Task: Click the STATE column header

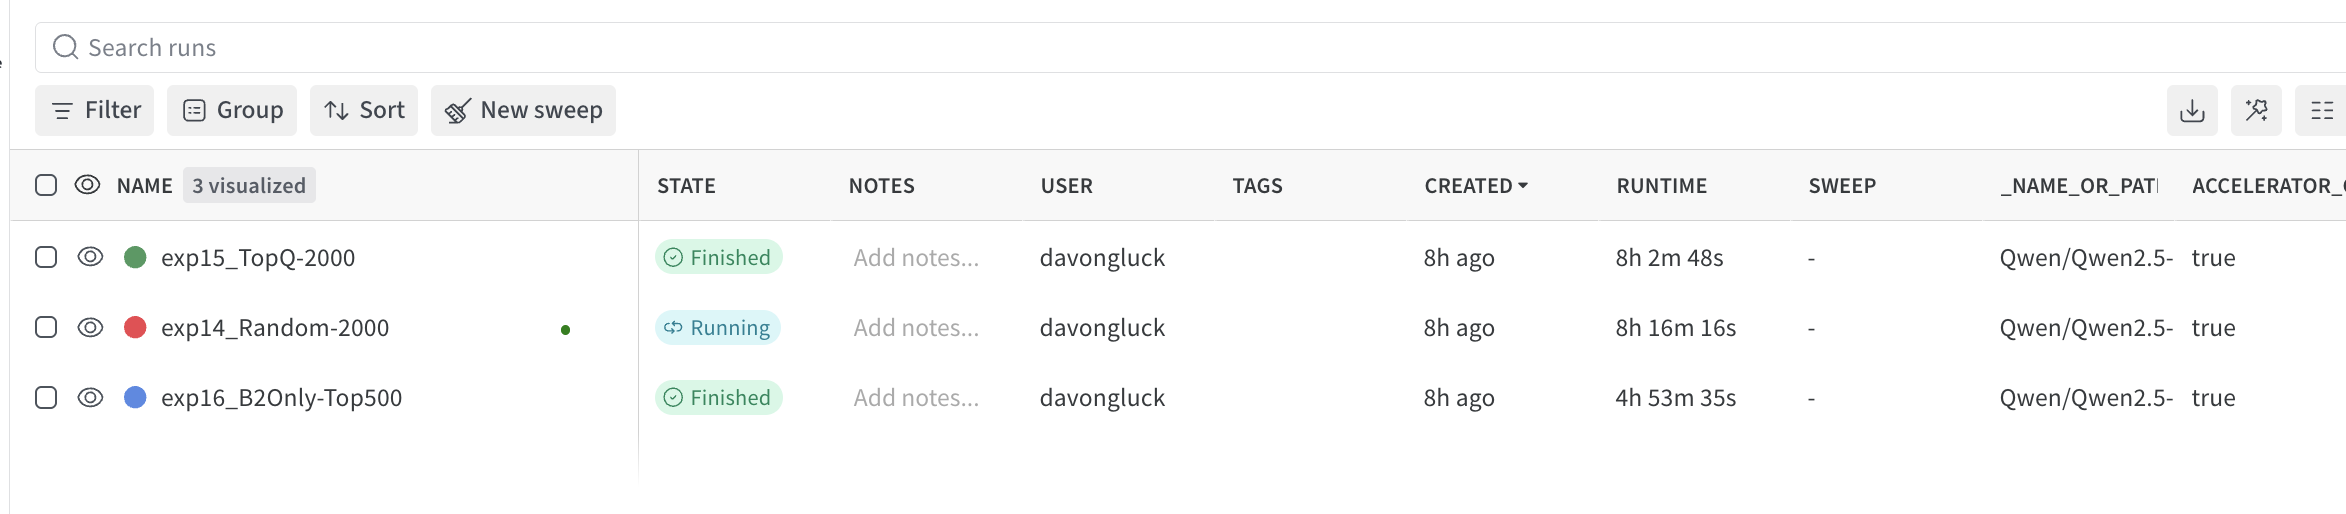Action: click(686, 185)
